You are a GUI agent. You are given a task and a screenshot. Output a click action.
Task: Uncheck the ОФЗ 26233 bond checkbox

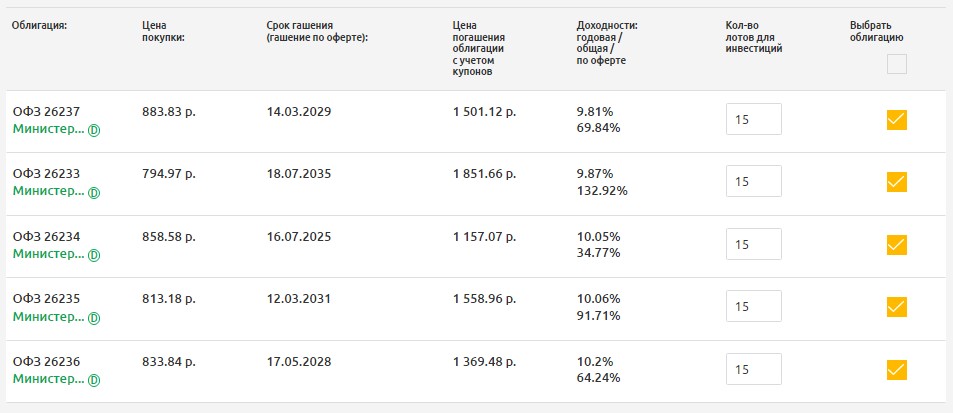[x=896, y=182]
